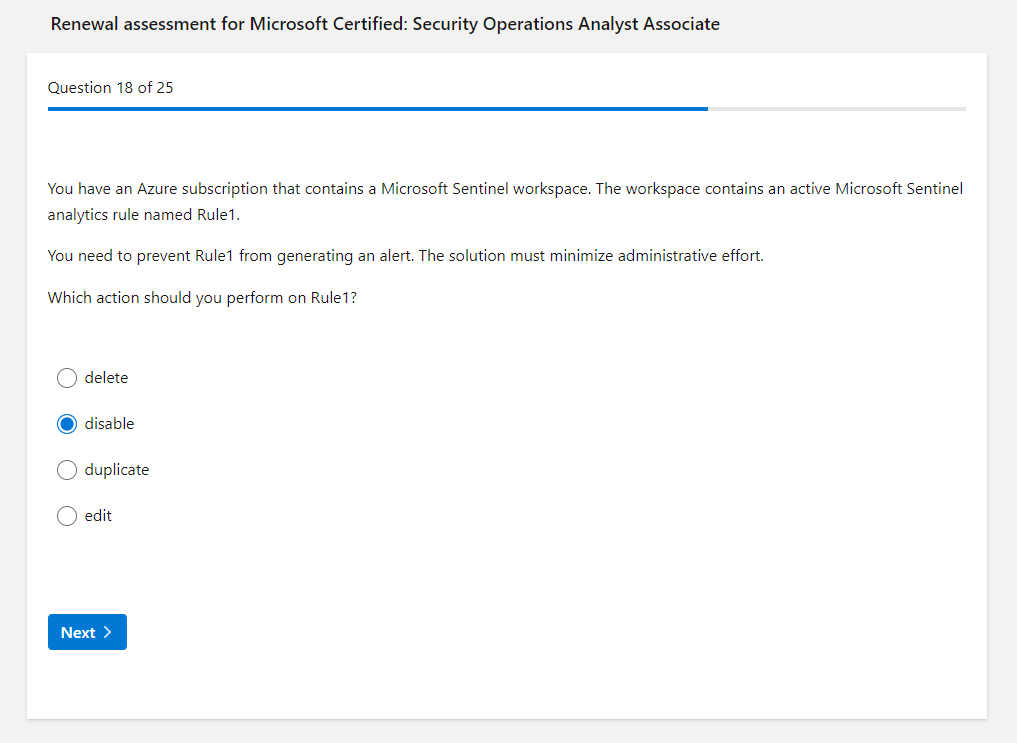Click the "delete" answer label text
Image resolution: width=1017 pixels, height=743 pixels.
point(106,378)
